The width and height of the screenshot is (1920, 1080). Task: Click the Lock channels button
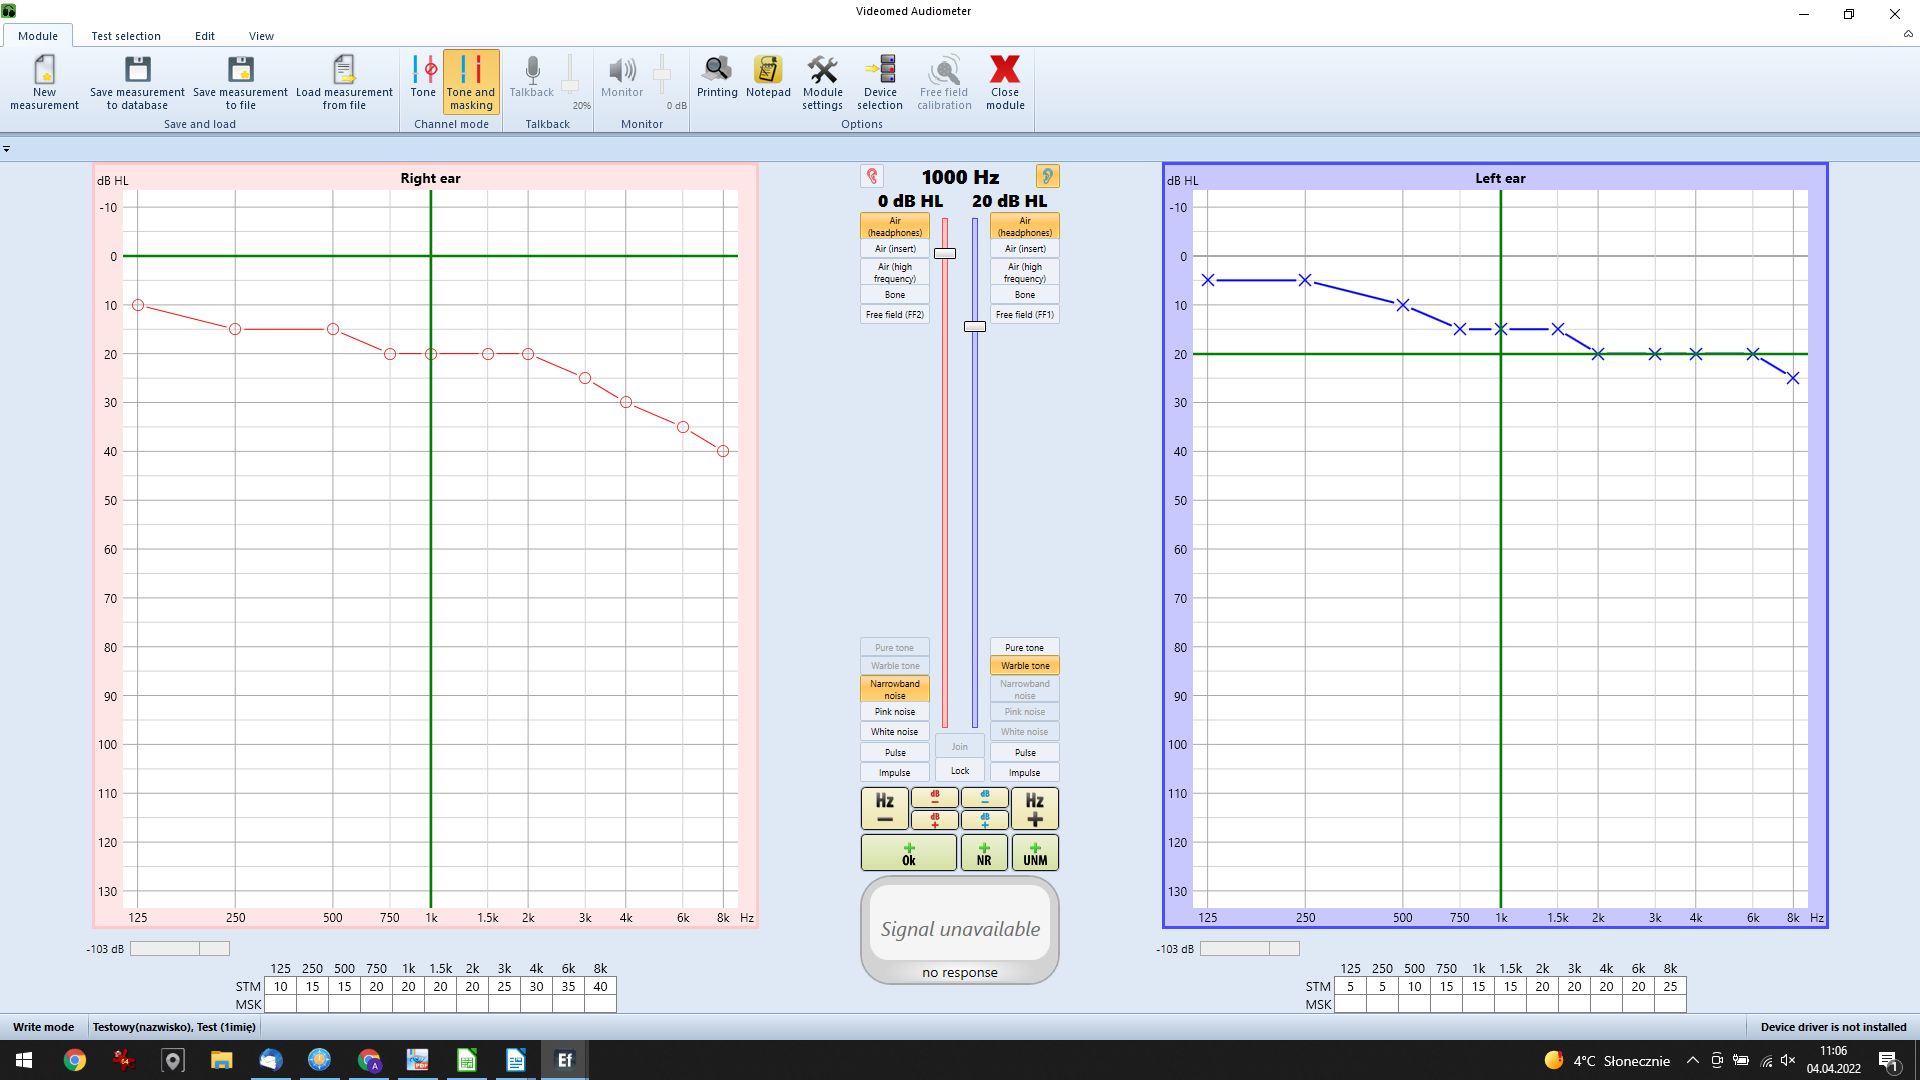click(x=960, y=771)
